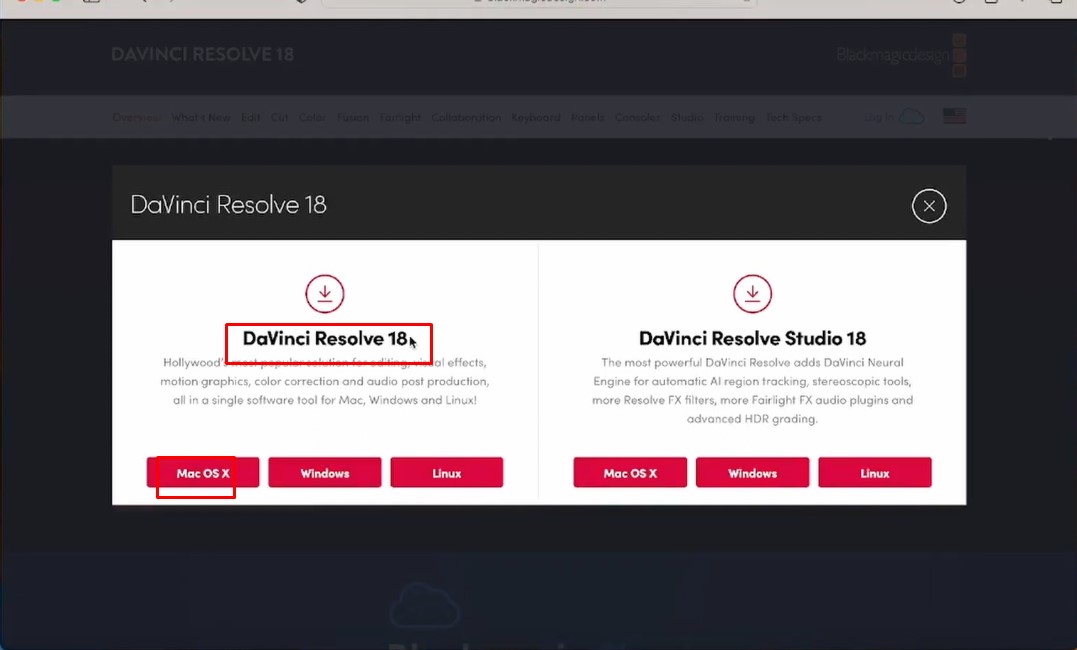Click Mac OS X under Studio 18
This screenshot has height=650, width=1077.
pos(629,472)
